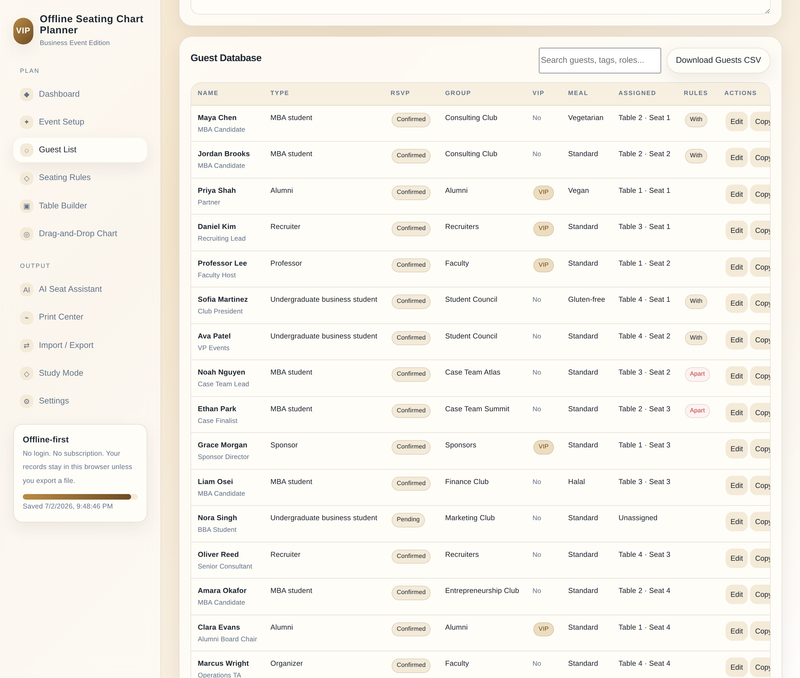800x678 pixels.
Task: Open Study Mode
Action: [80, 373]
